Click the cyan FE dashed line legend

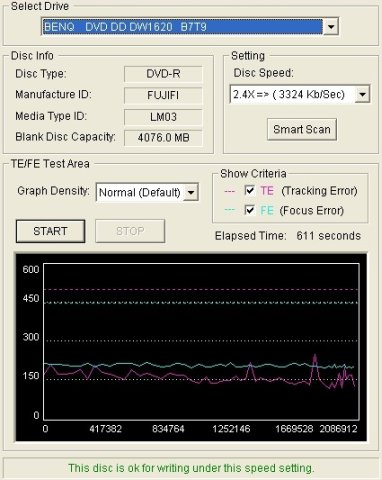230,210
